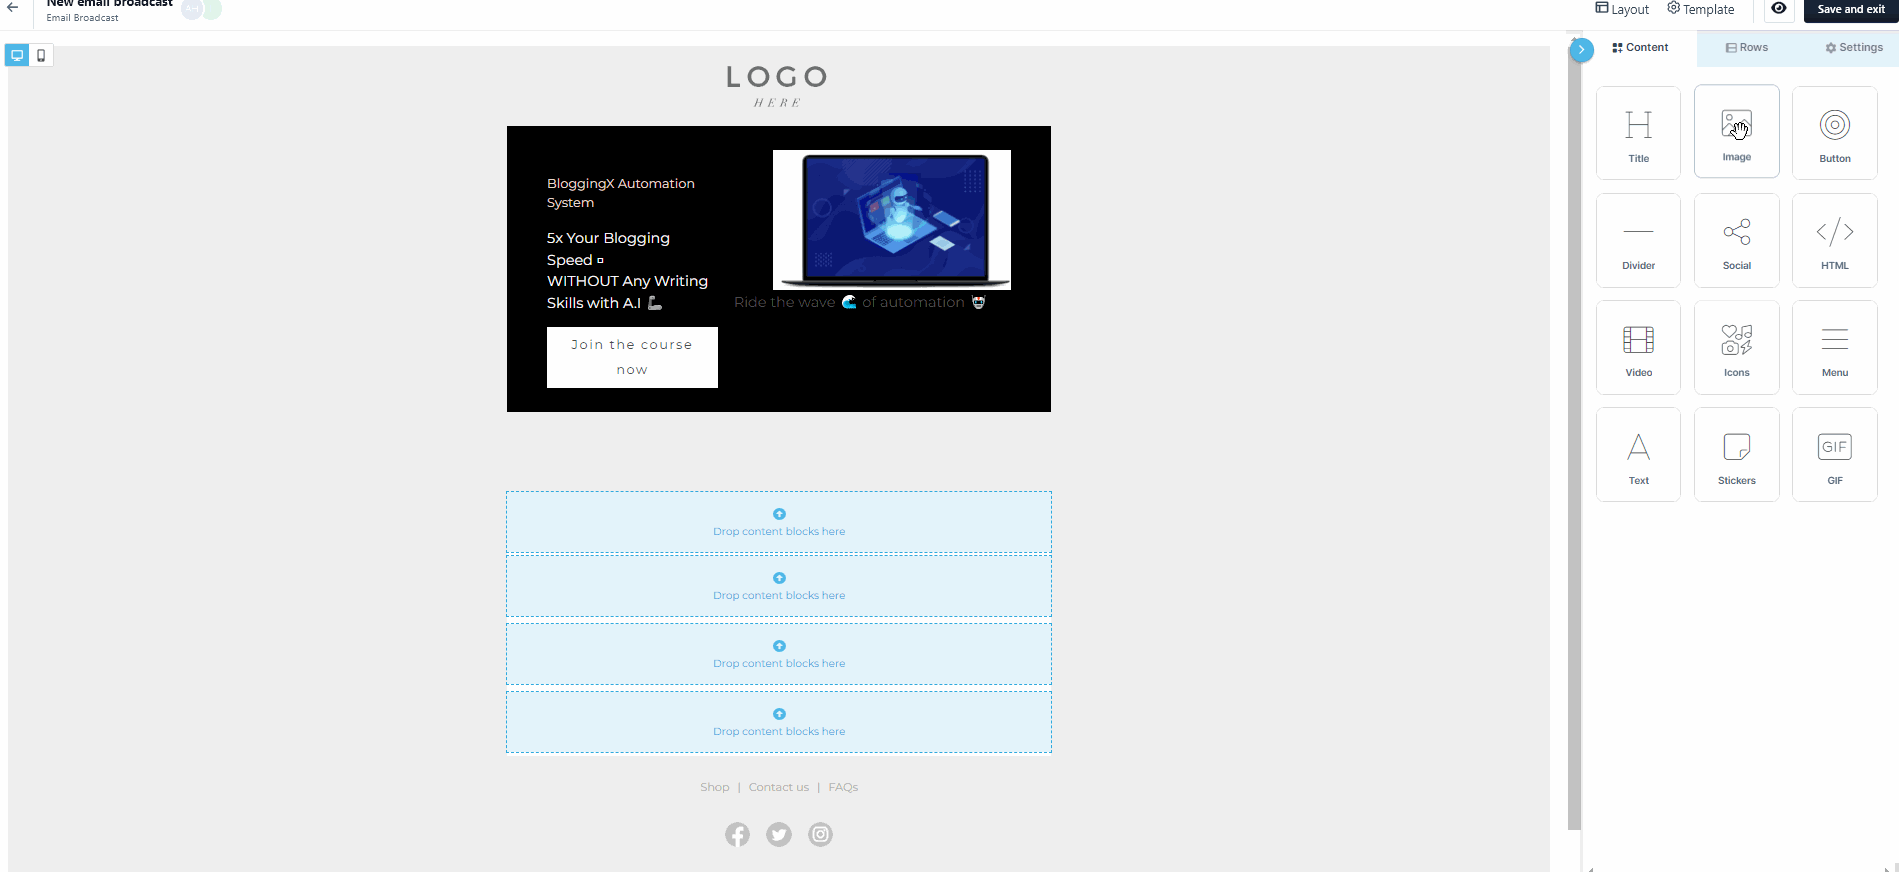Select the Video content block

pyautogui.click(x=1638, y=347)
